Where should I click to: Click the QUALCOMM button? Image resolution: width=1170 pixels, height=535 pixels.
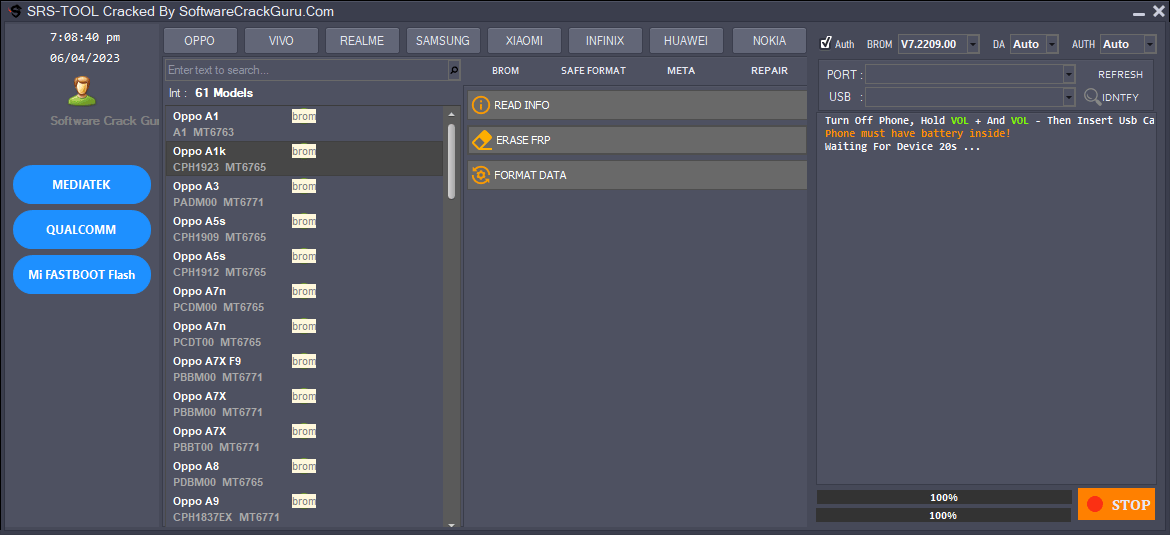pos(82,229)
